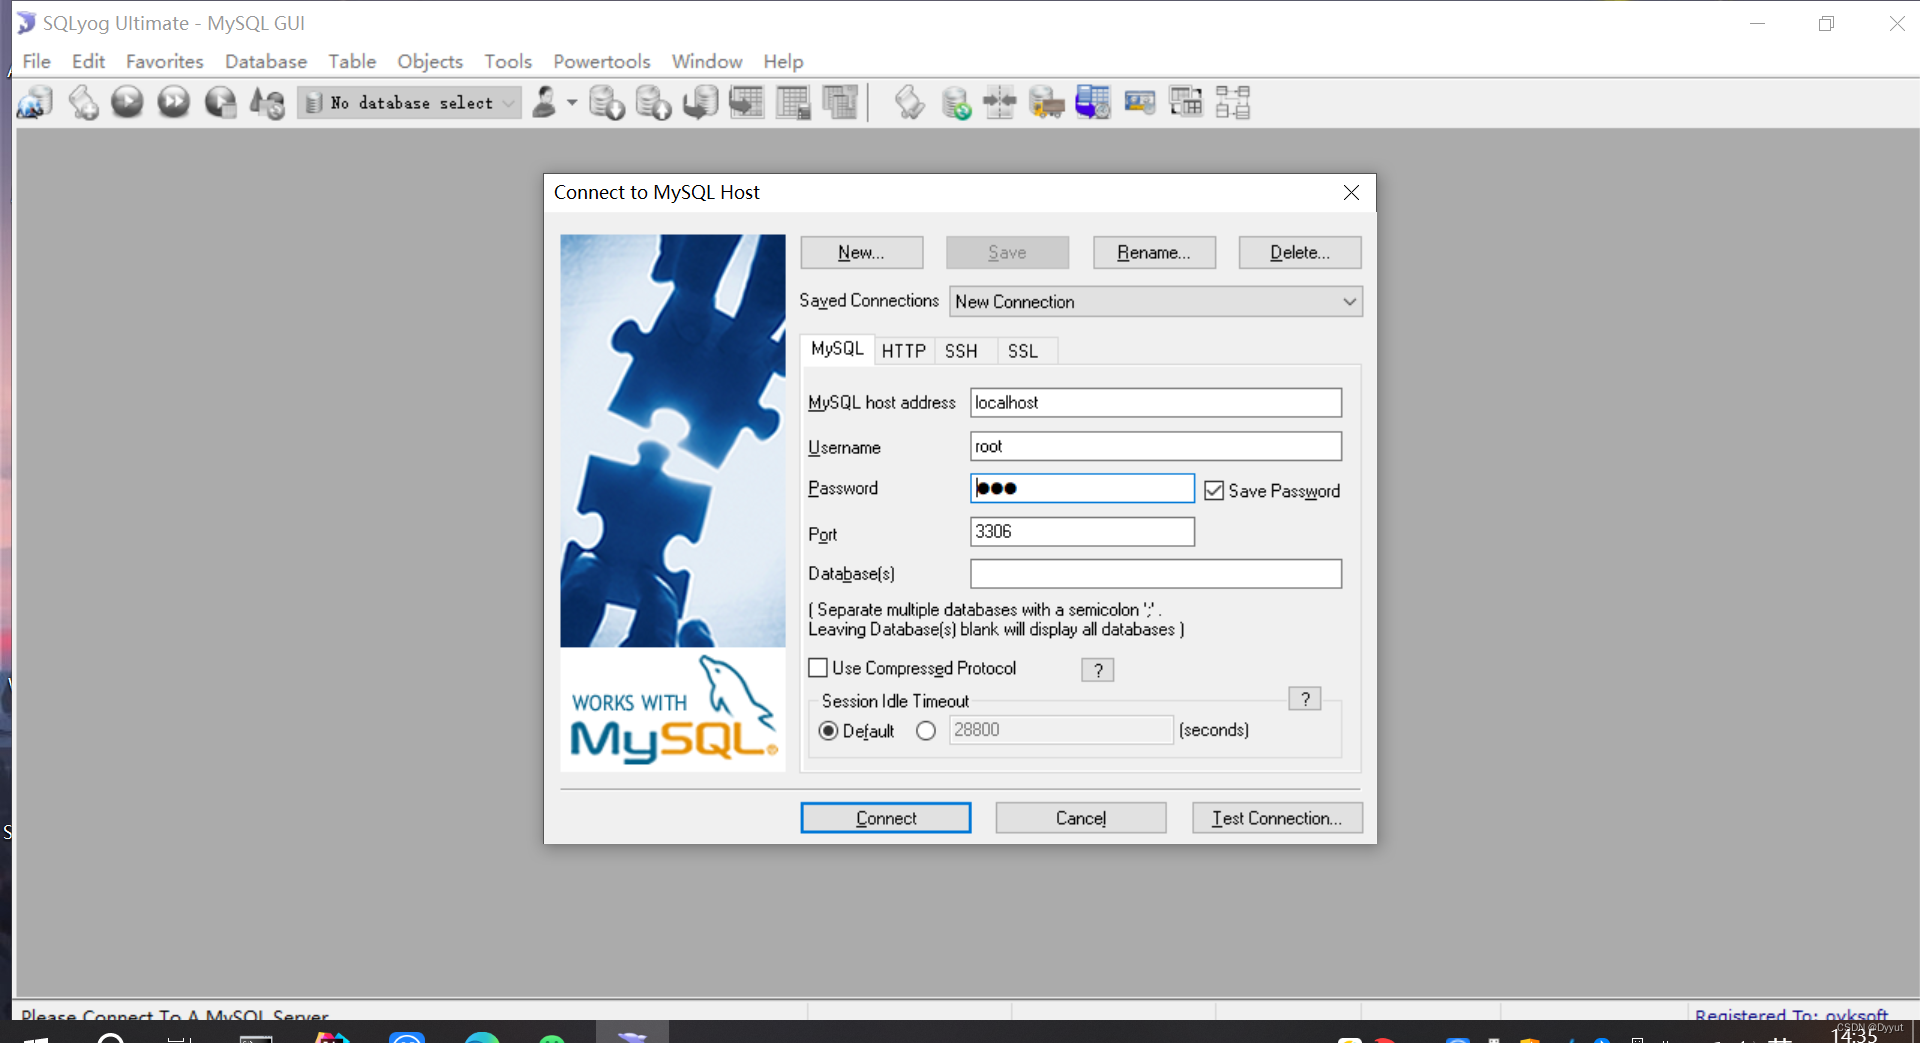This screenshot has width=1920, height=1043.
Task: Click the Delete... button
Action: tap(1300, 253)
